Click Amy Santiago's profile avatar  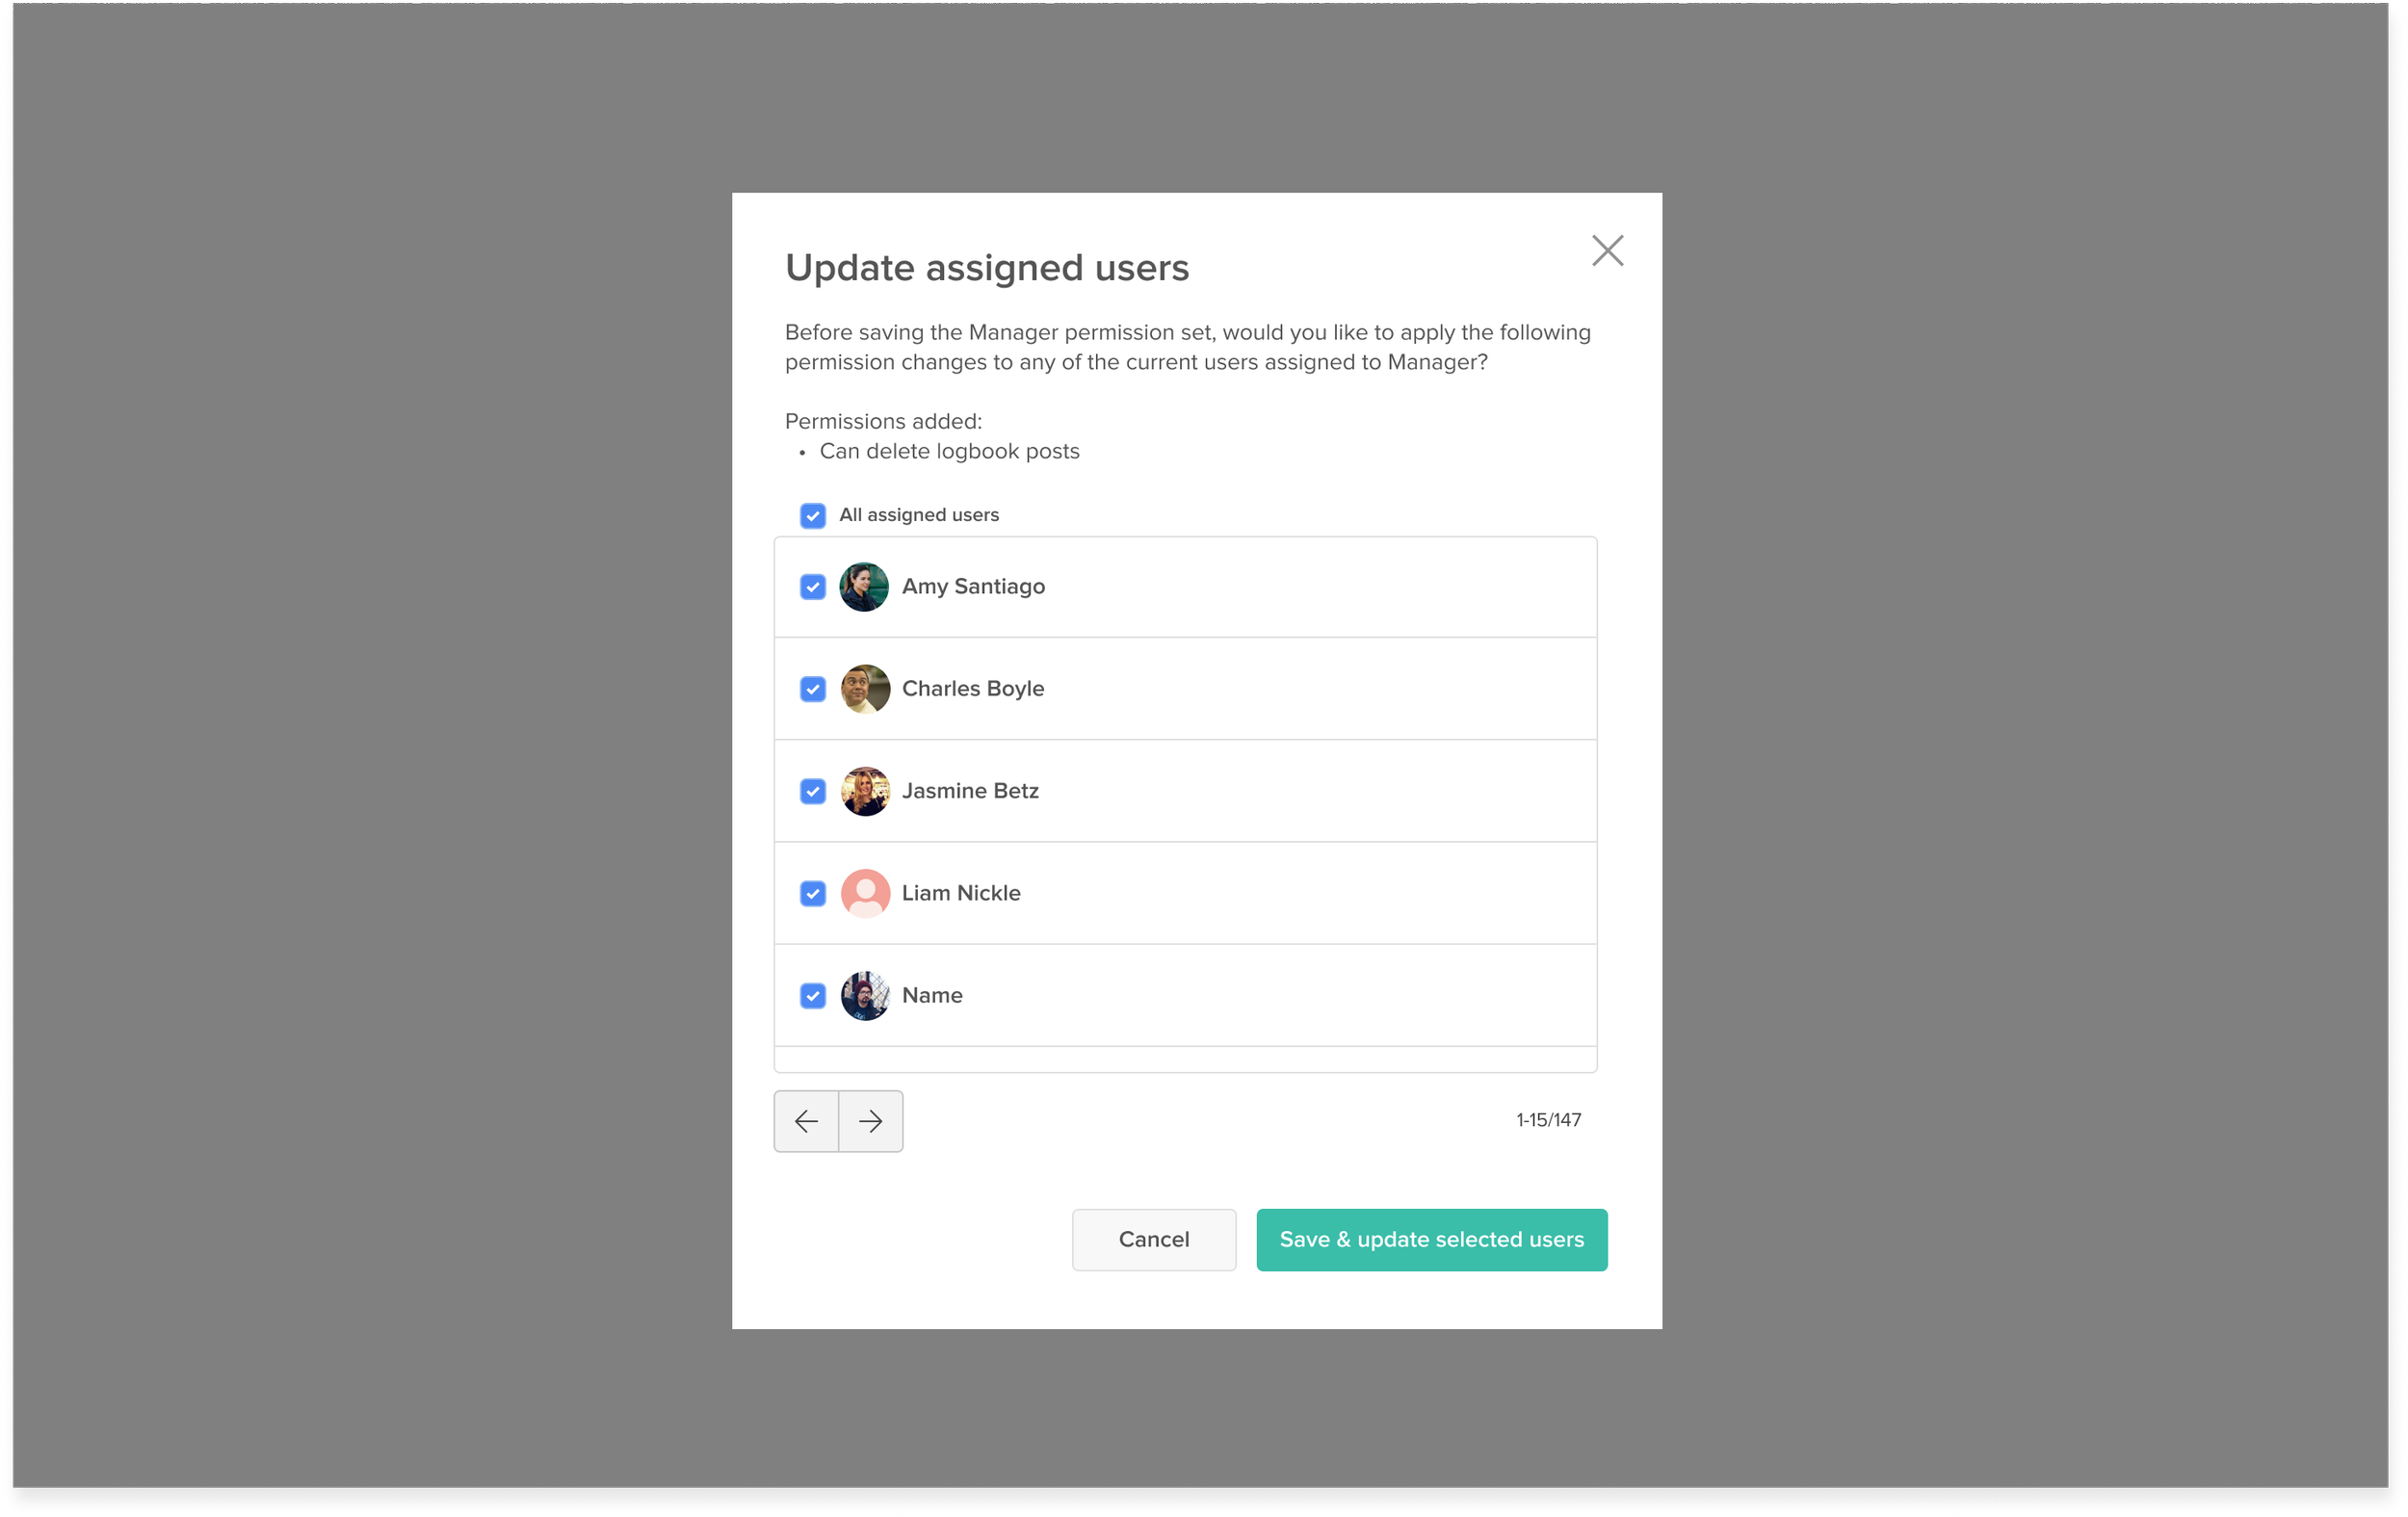[x=865, y=587]
